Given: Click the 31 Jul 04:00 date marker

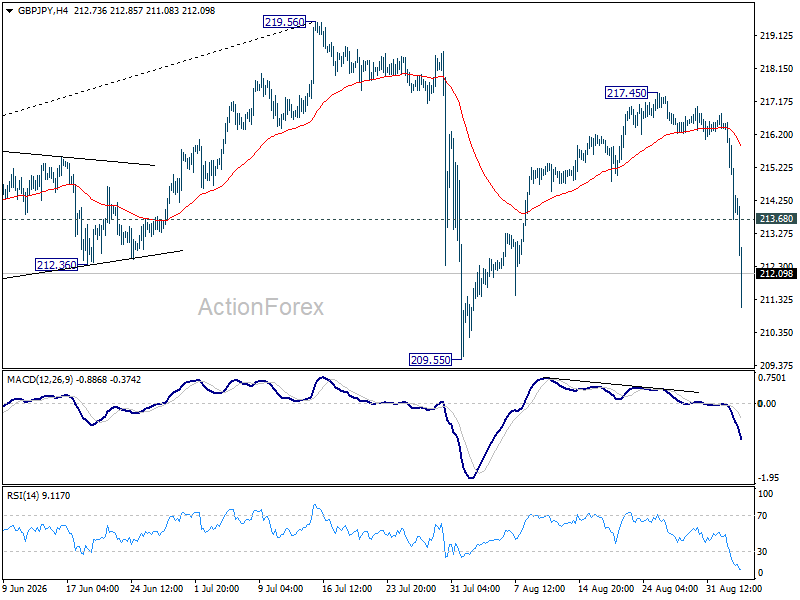Looking at the screenshot, I should tap(474, 588).
